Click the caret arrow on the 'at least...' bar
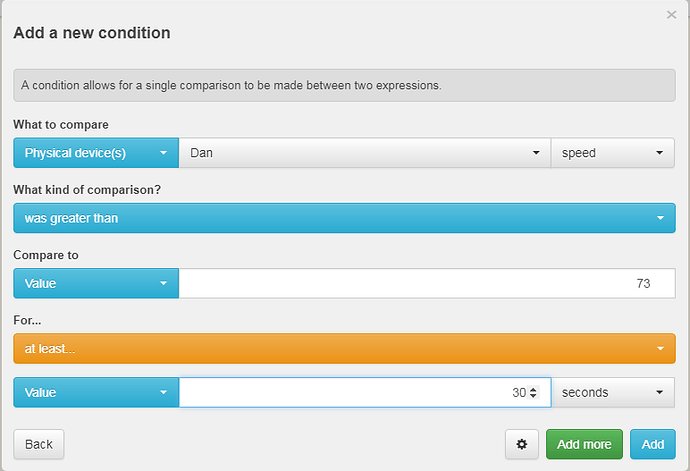 pyautogui.click(x=660, y=348)
